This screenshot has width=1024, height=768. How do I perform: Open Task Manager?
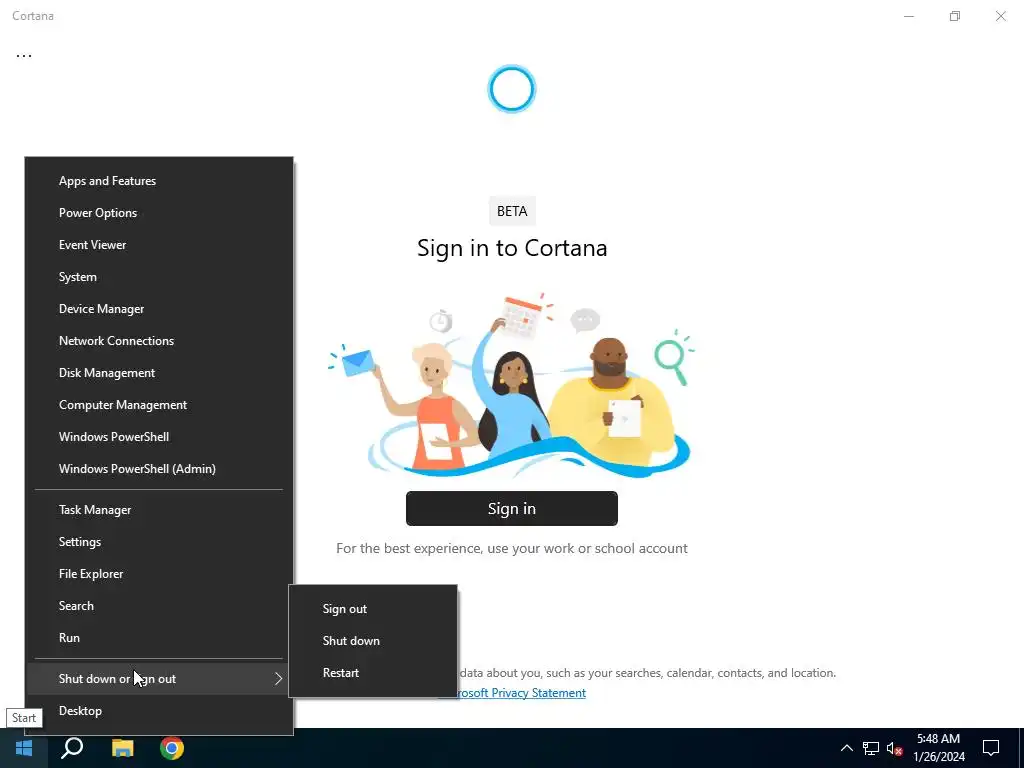click(159, 510)
